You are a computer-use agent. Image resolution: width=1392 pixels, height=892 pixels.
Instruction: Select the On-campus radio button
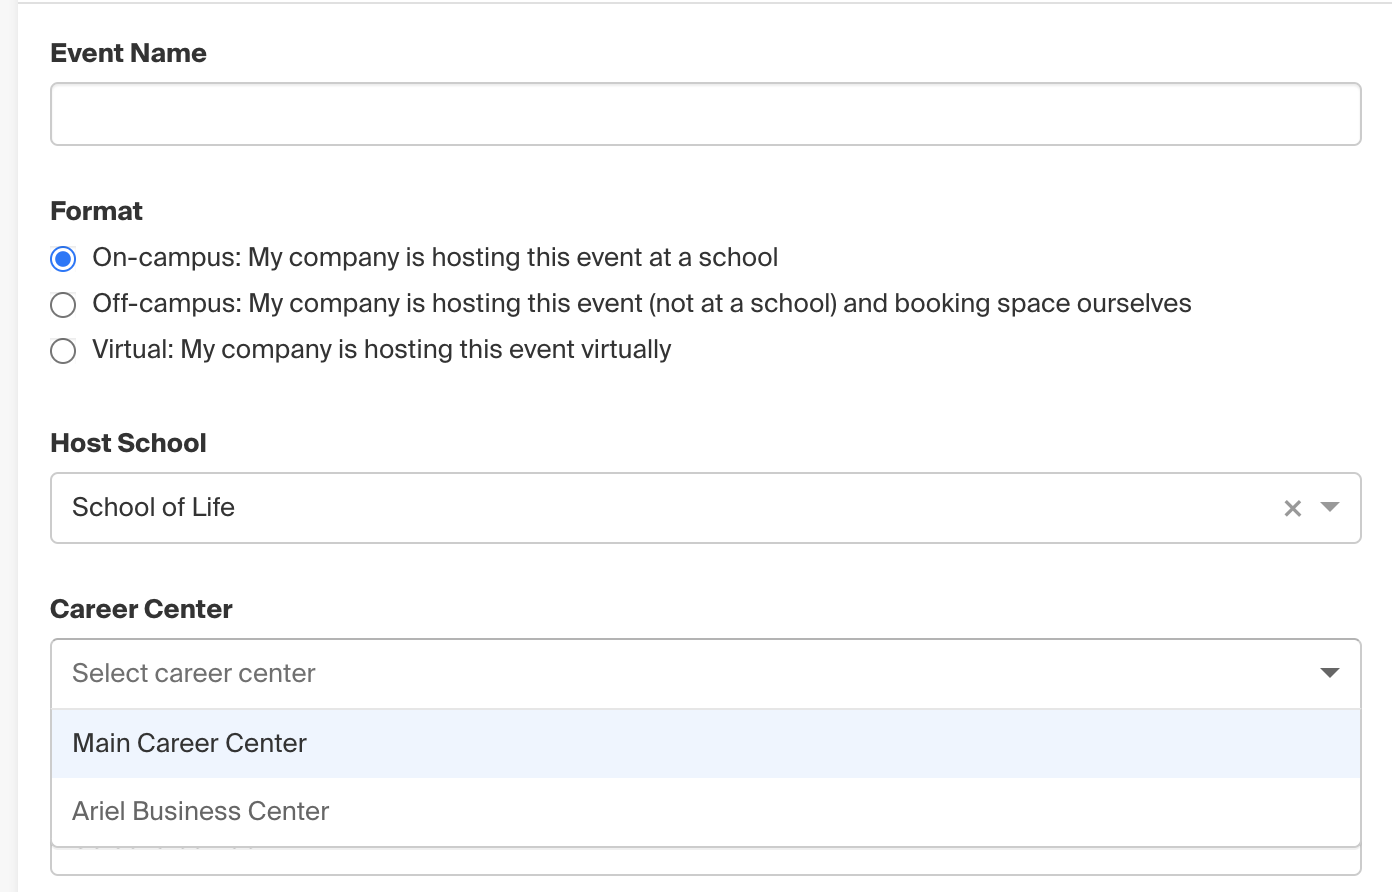pos(63,259)
